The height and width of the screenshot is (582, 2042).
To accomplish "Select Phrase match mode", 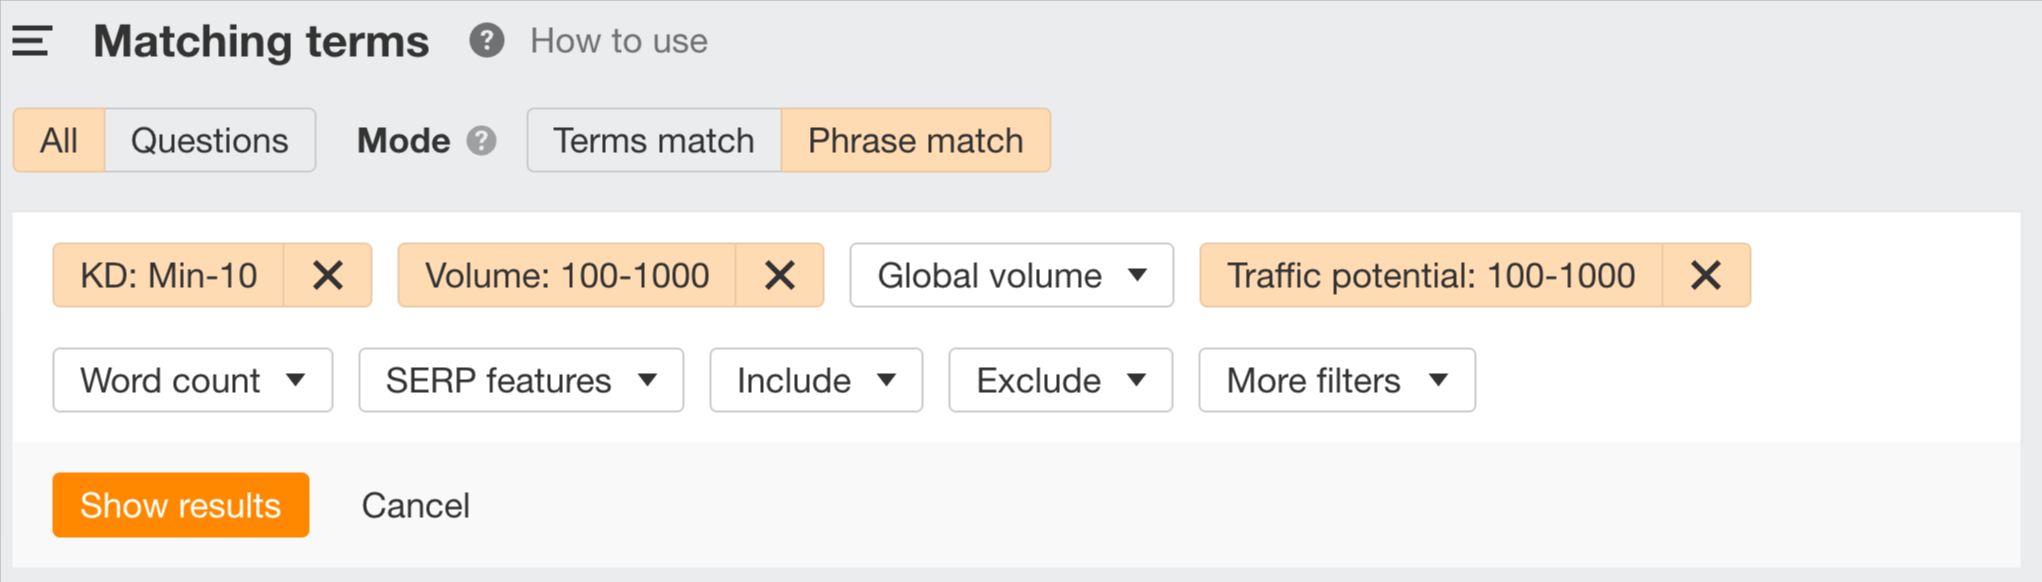I will point(916,140).
